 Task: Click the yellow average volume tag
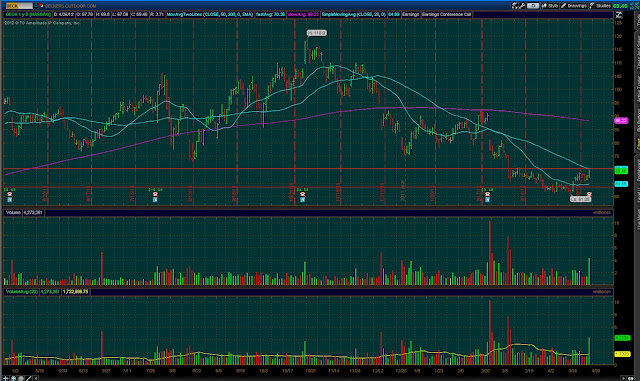point(622,354)
